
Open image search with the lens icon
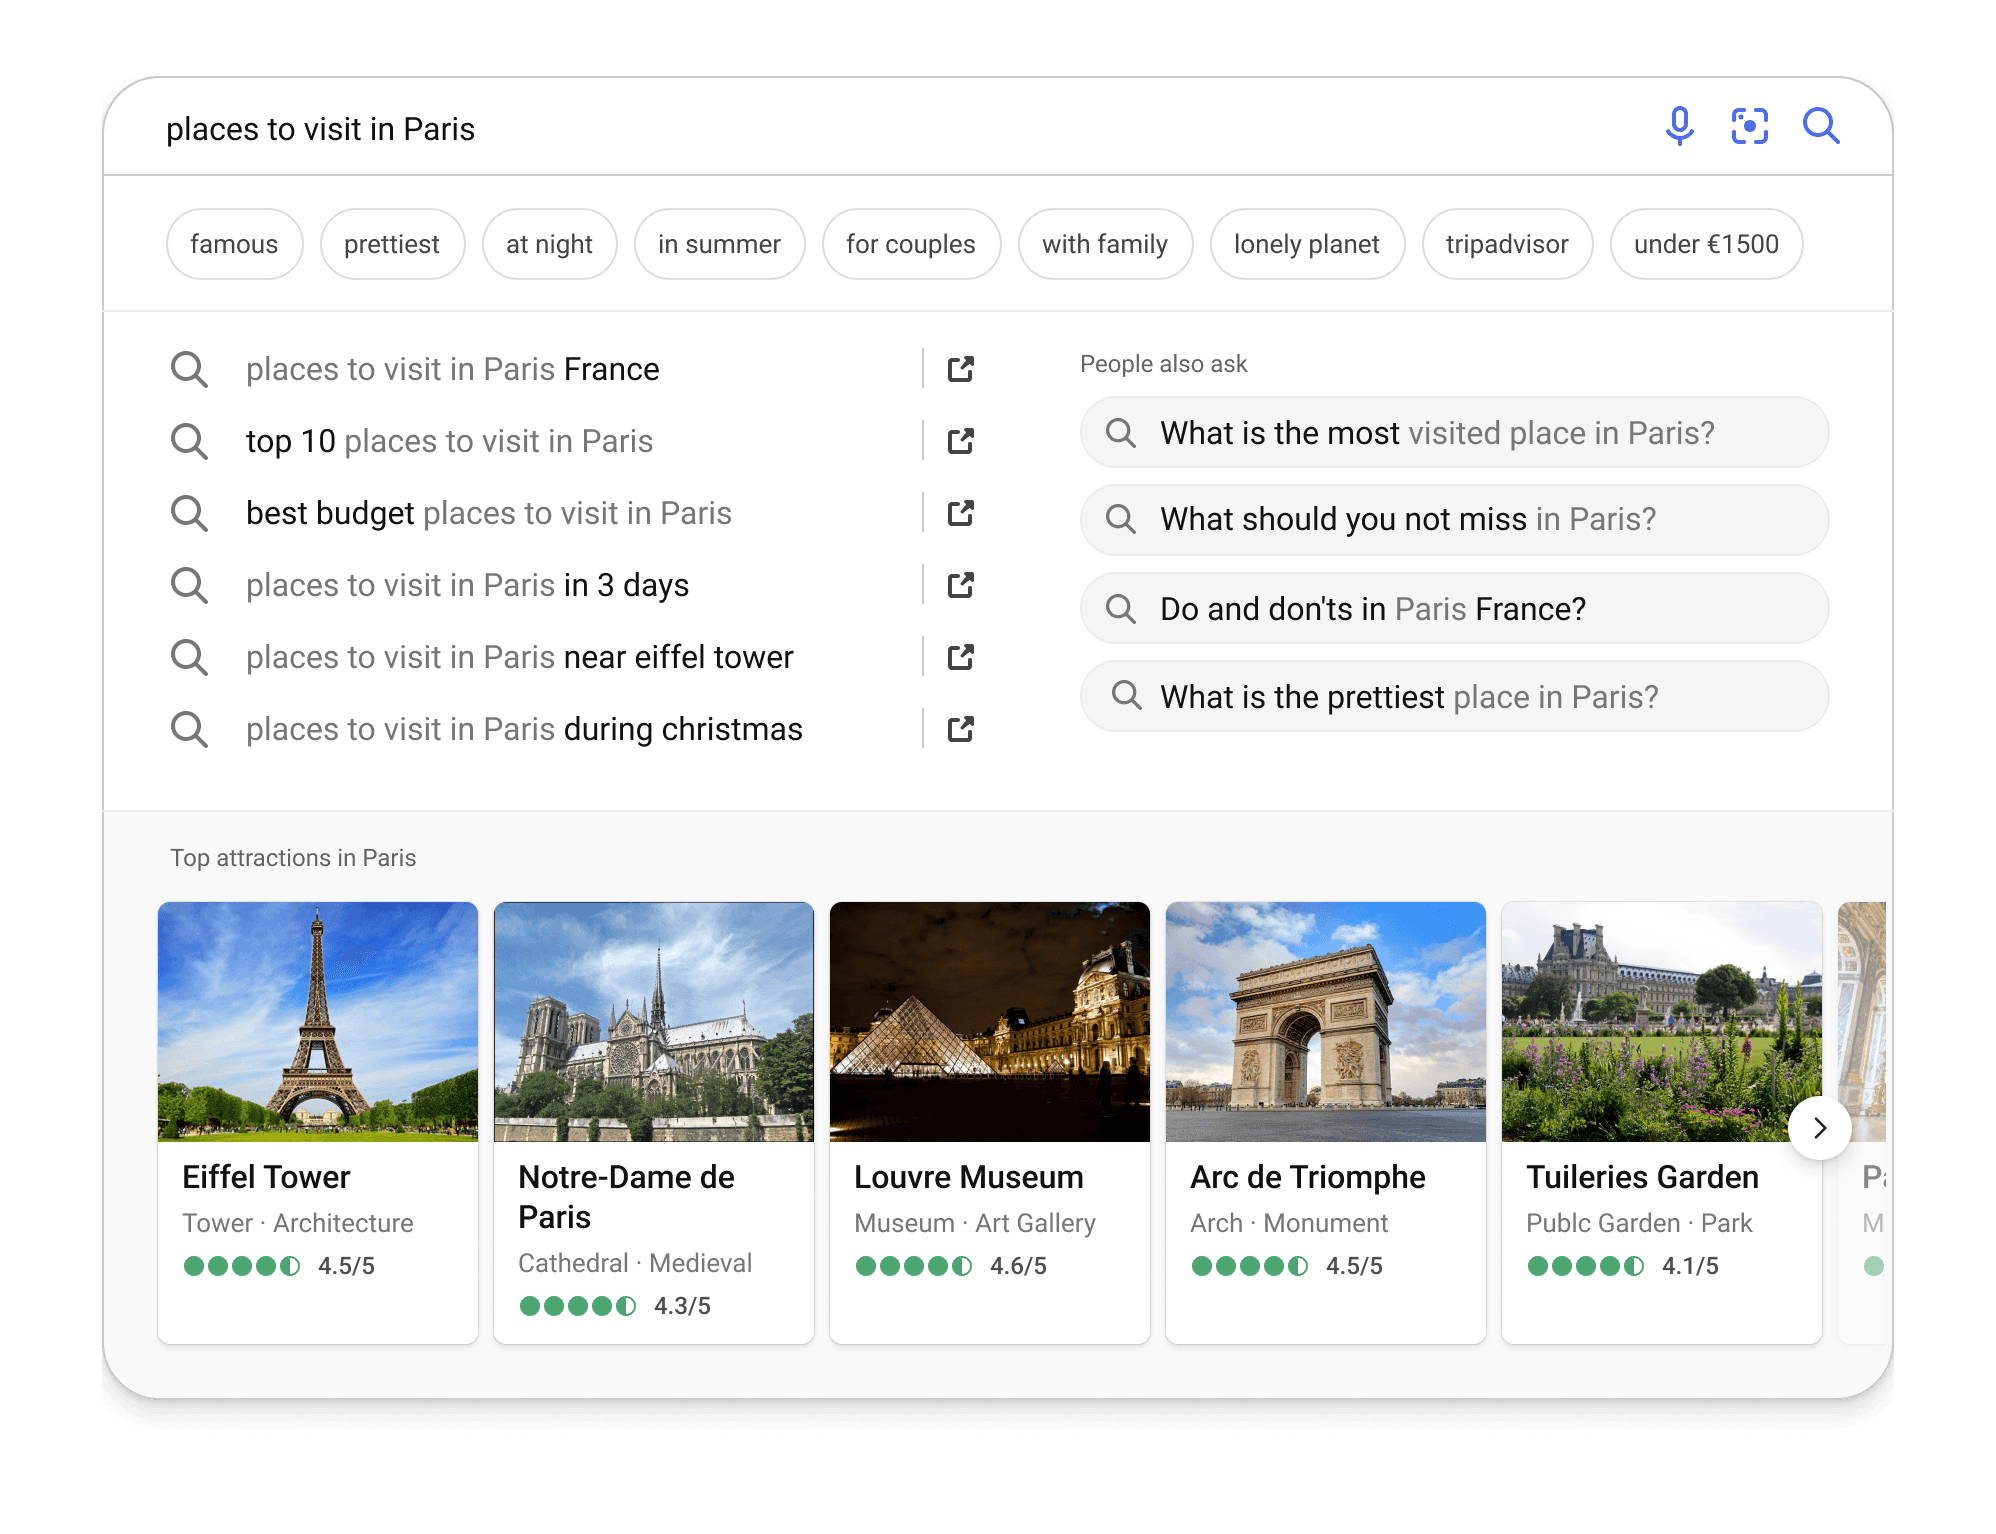pyautogui.click(x=1749, y=127)
